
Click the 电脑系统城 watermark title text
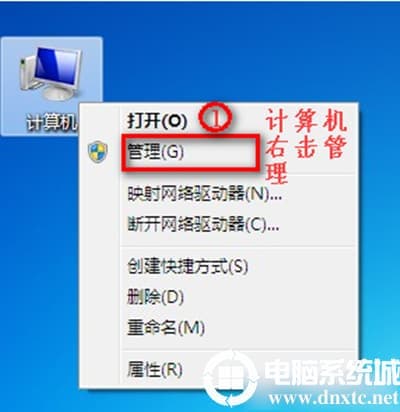click(x=332, y=372)
